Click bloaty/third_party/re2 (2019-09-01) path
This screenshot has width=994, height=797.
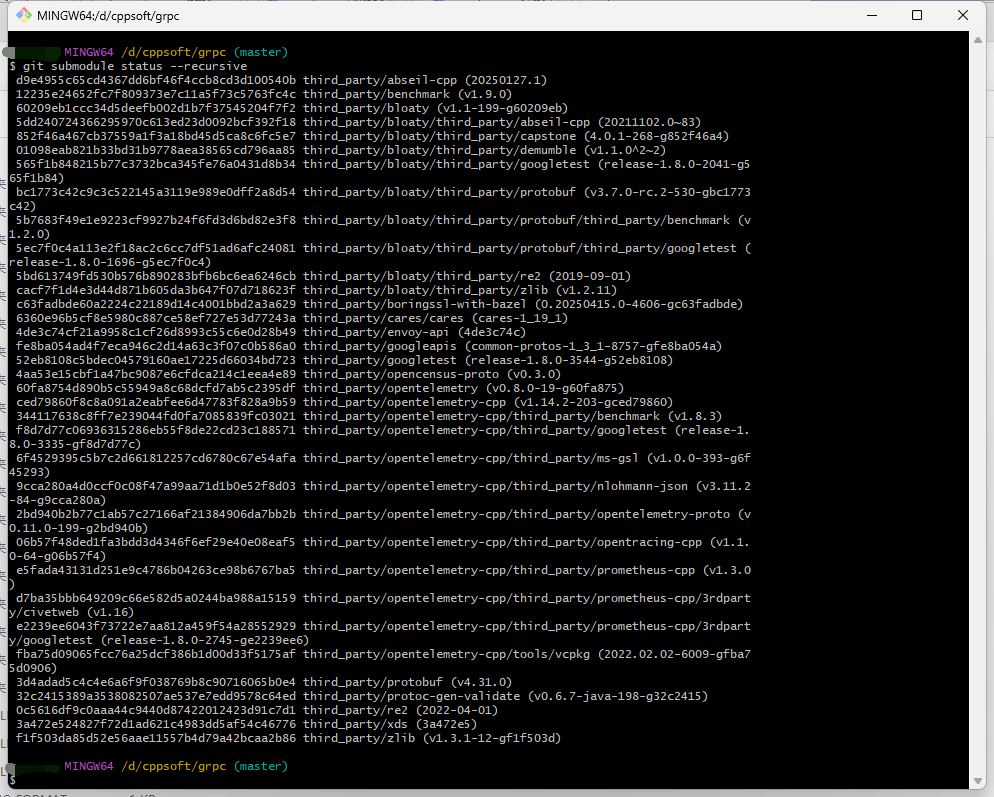pos(422,276)
